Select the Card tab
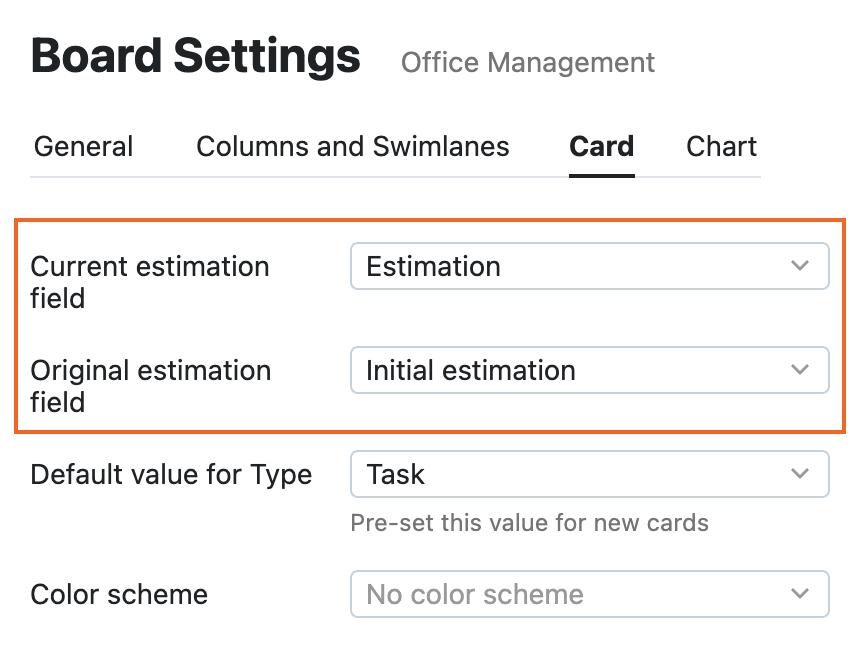The width and height of the screenshot is (858, 652). 601,147
